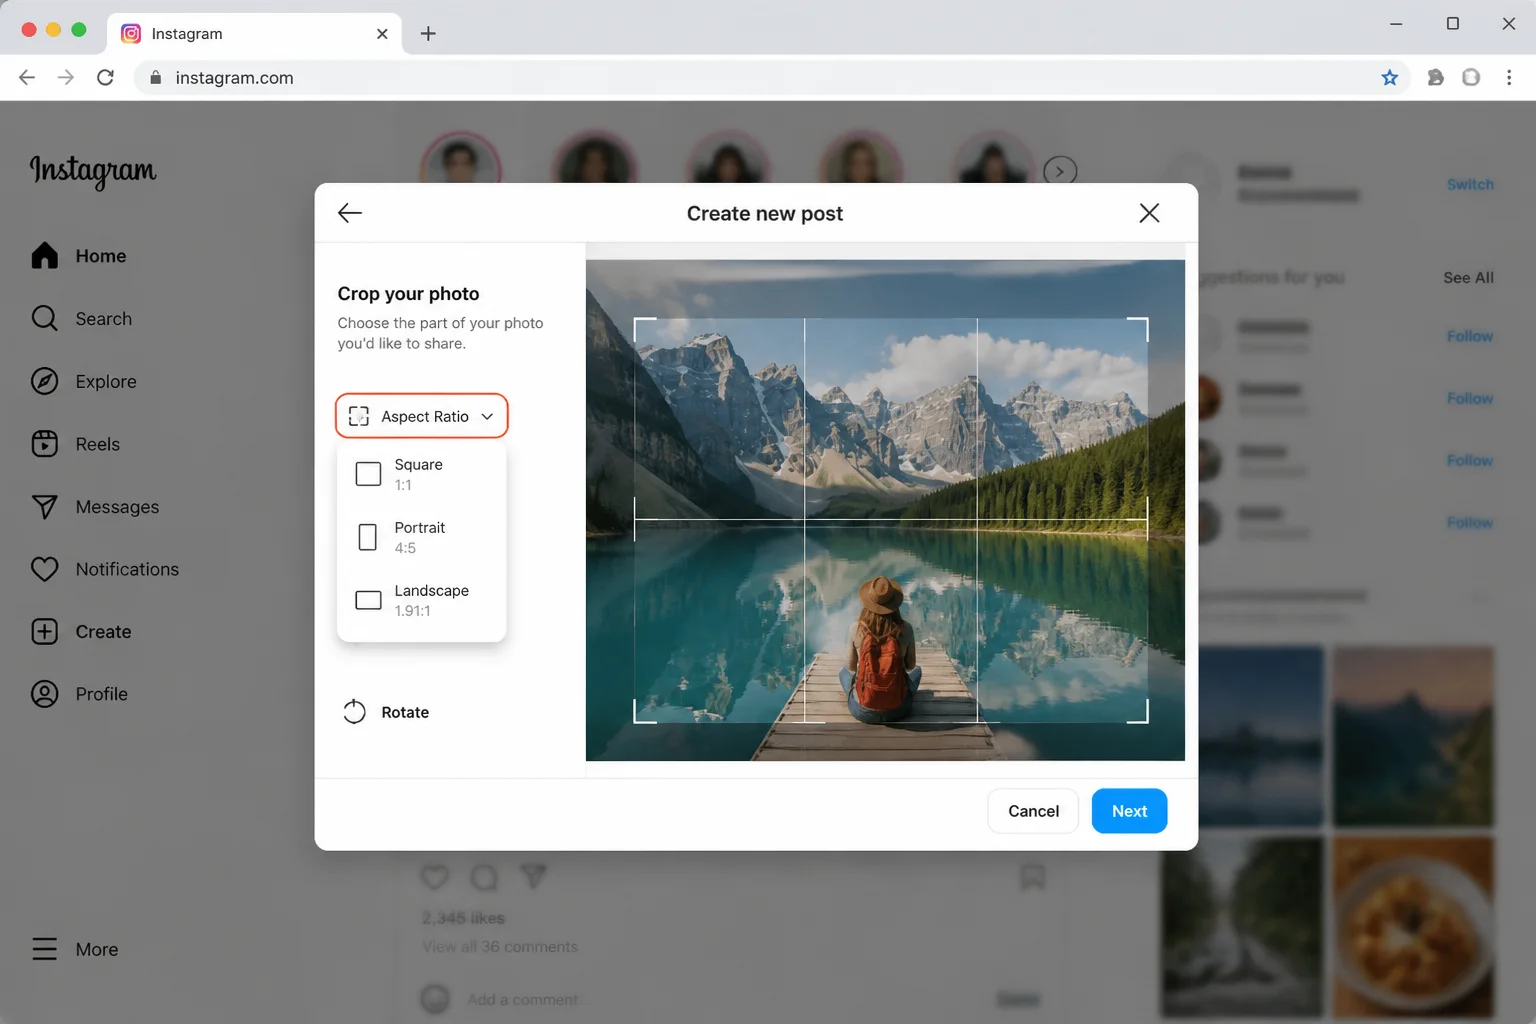Image resolution: width=1536 pixels, height=1024 pixels.
Task: Select the Instagram browser tab
Action: click(254, 33)
